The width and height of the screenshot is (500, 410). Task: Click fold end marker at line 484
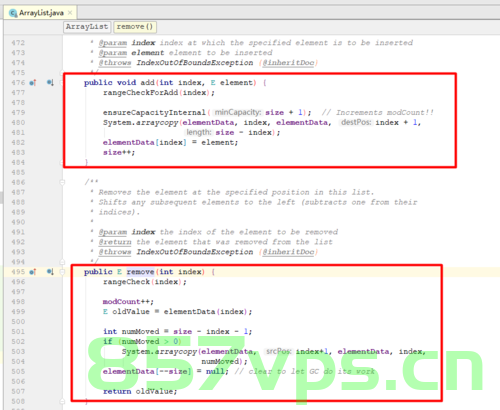[x=62, y=162]
